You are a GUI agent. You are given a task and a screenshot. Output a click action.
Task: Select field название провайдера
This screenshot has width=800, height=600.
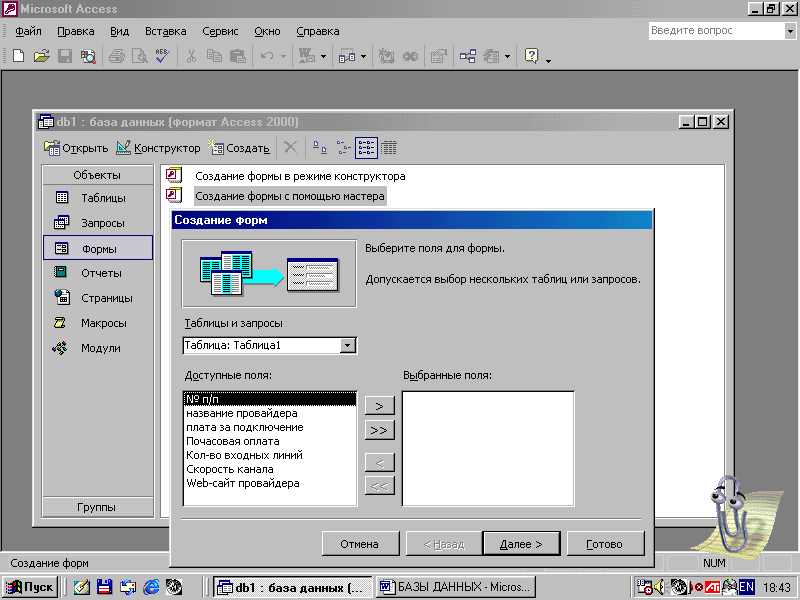(269, 413)
